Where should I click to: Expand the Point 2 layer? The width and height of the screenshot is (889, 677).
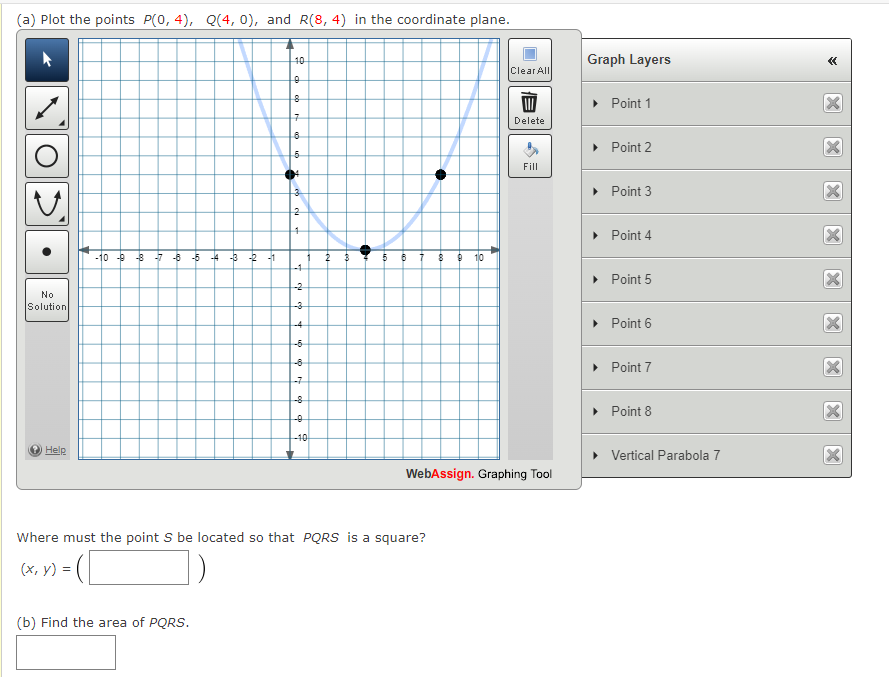tap(595, 147)
